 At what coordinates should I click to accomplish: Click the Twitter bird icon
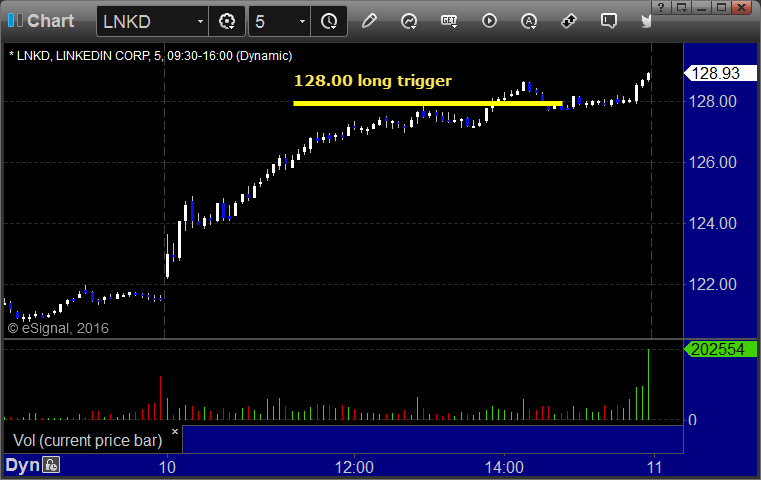[x=647, y=21]
